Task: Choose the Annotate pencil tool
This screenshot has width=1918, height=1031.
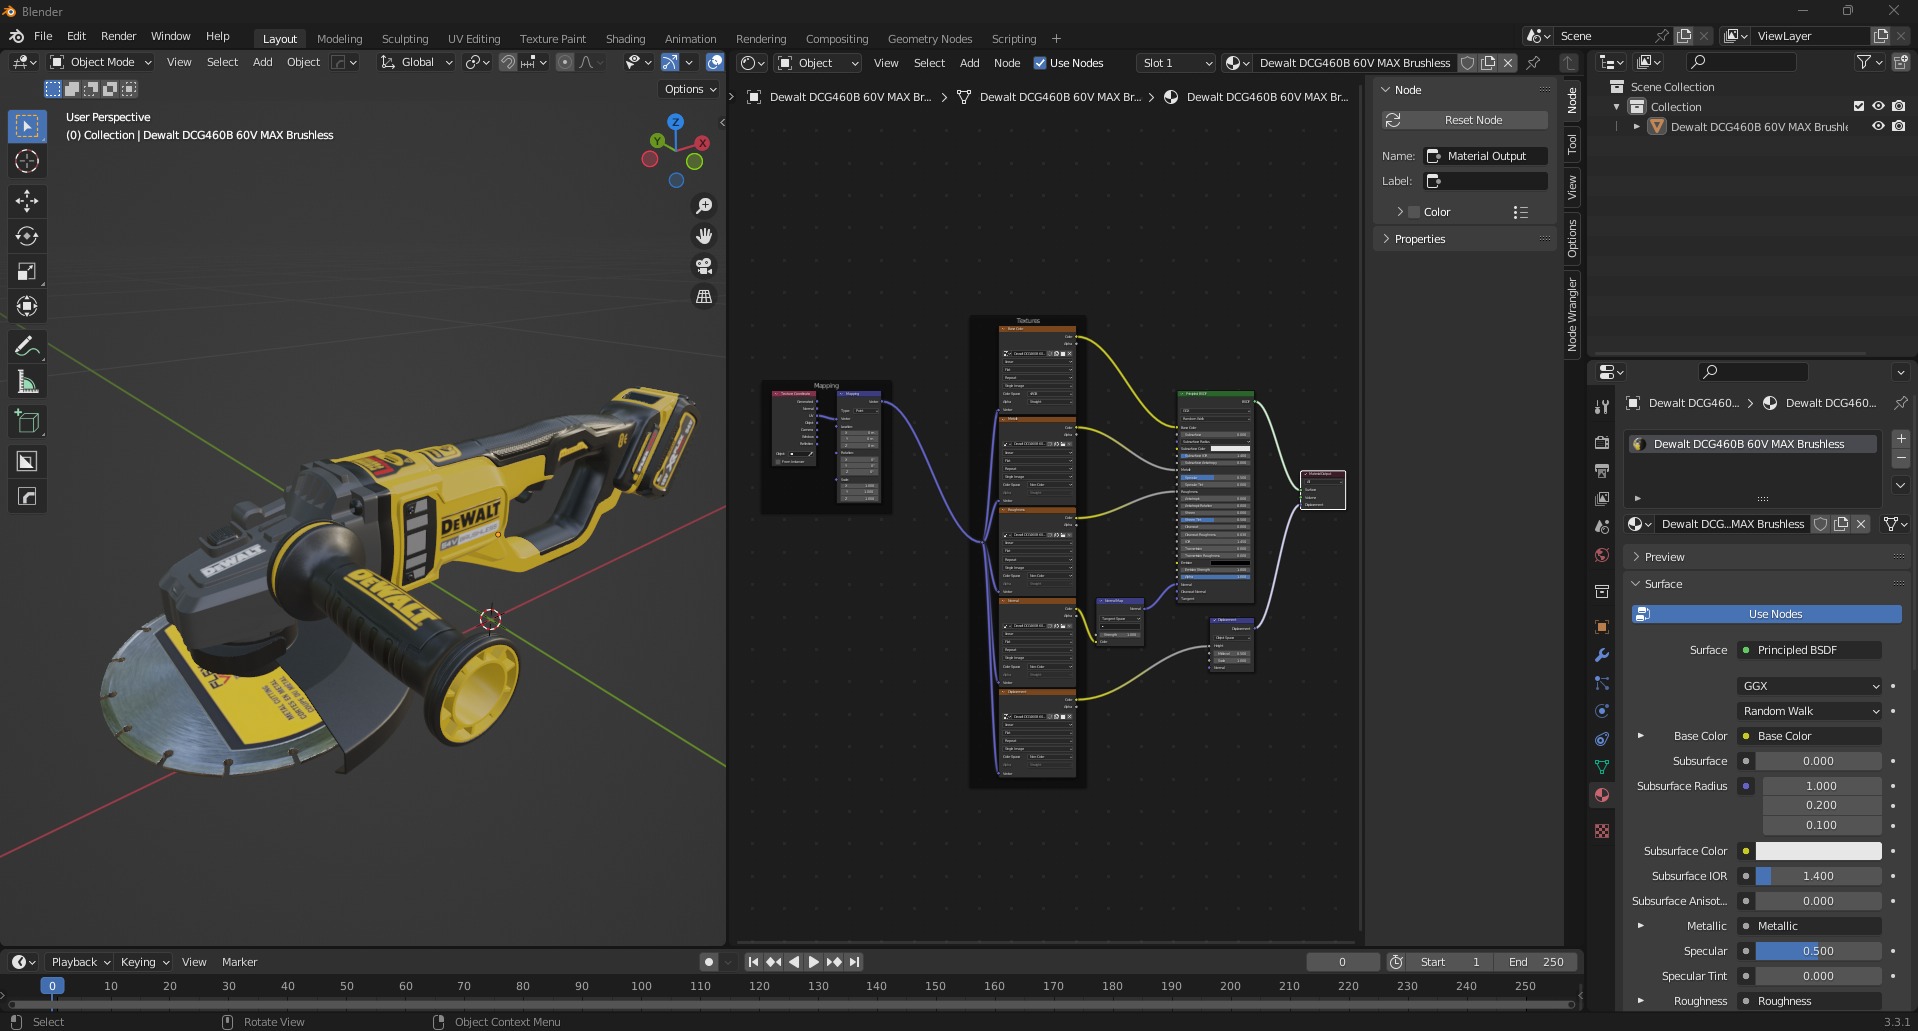Action: (27, 347)
